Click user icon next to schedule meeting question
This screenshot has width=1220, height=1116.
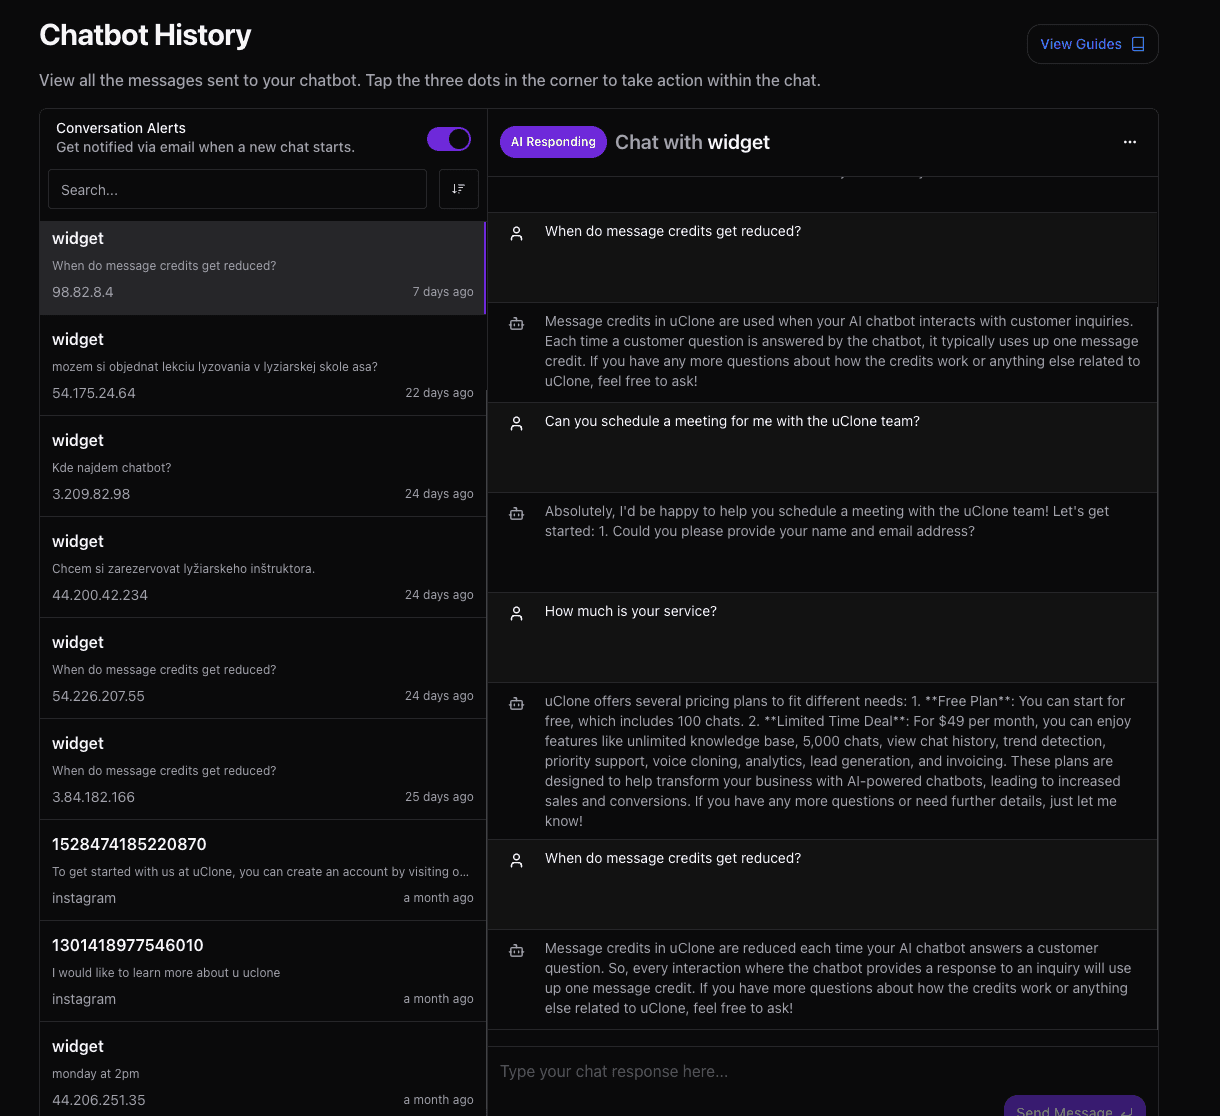coord(516,423)
